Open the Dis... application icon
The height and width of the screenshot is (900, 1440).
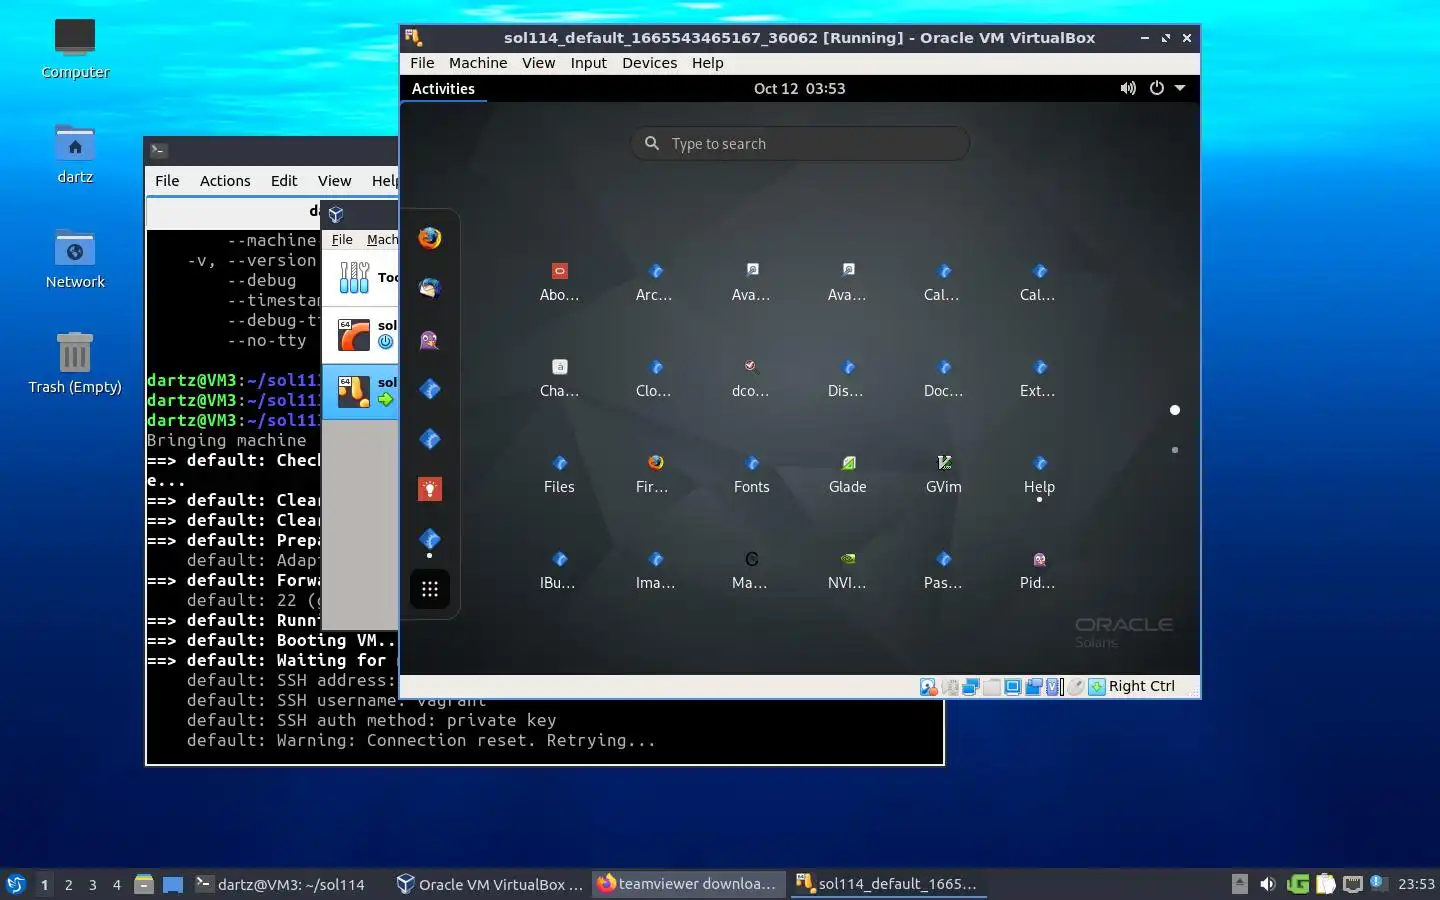point(847,378)
